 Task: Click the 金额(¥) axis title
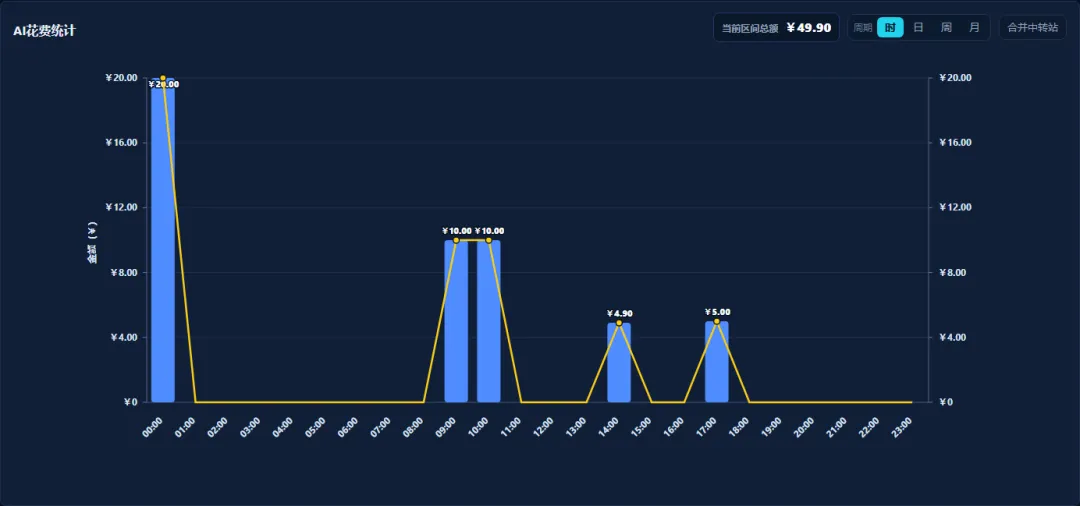92,242
